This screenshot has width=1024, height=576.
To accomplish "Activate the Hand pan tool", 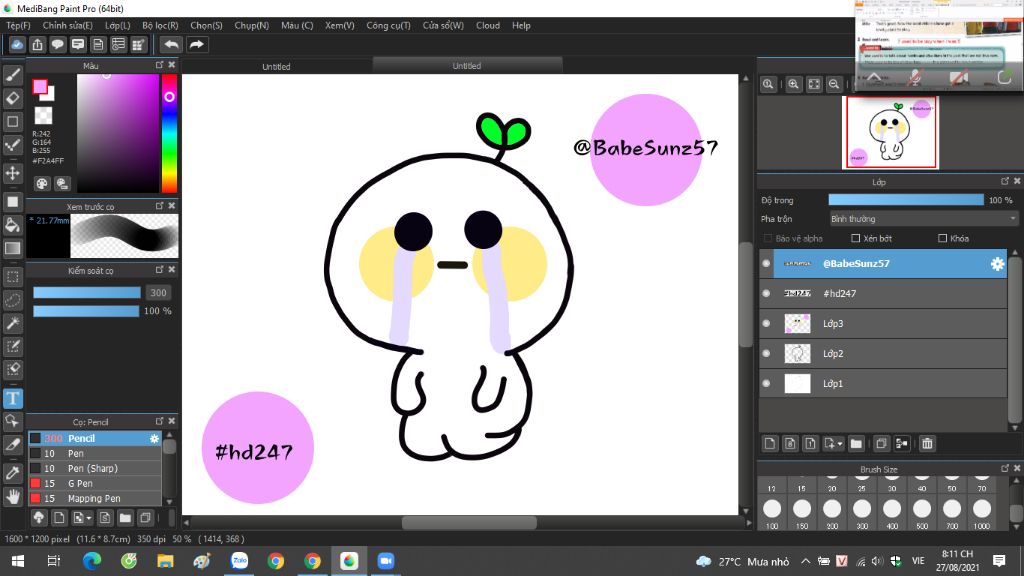I will coord(13,496).
